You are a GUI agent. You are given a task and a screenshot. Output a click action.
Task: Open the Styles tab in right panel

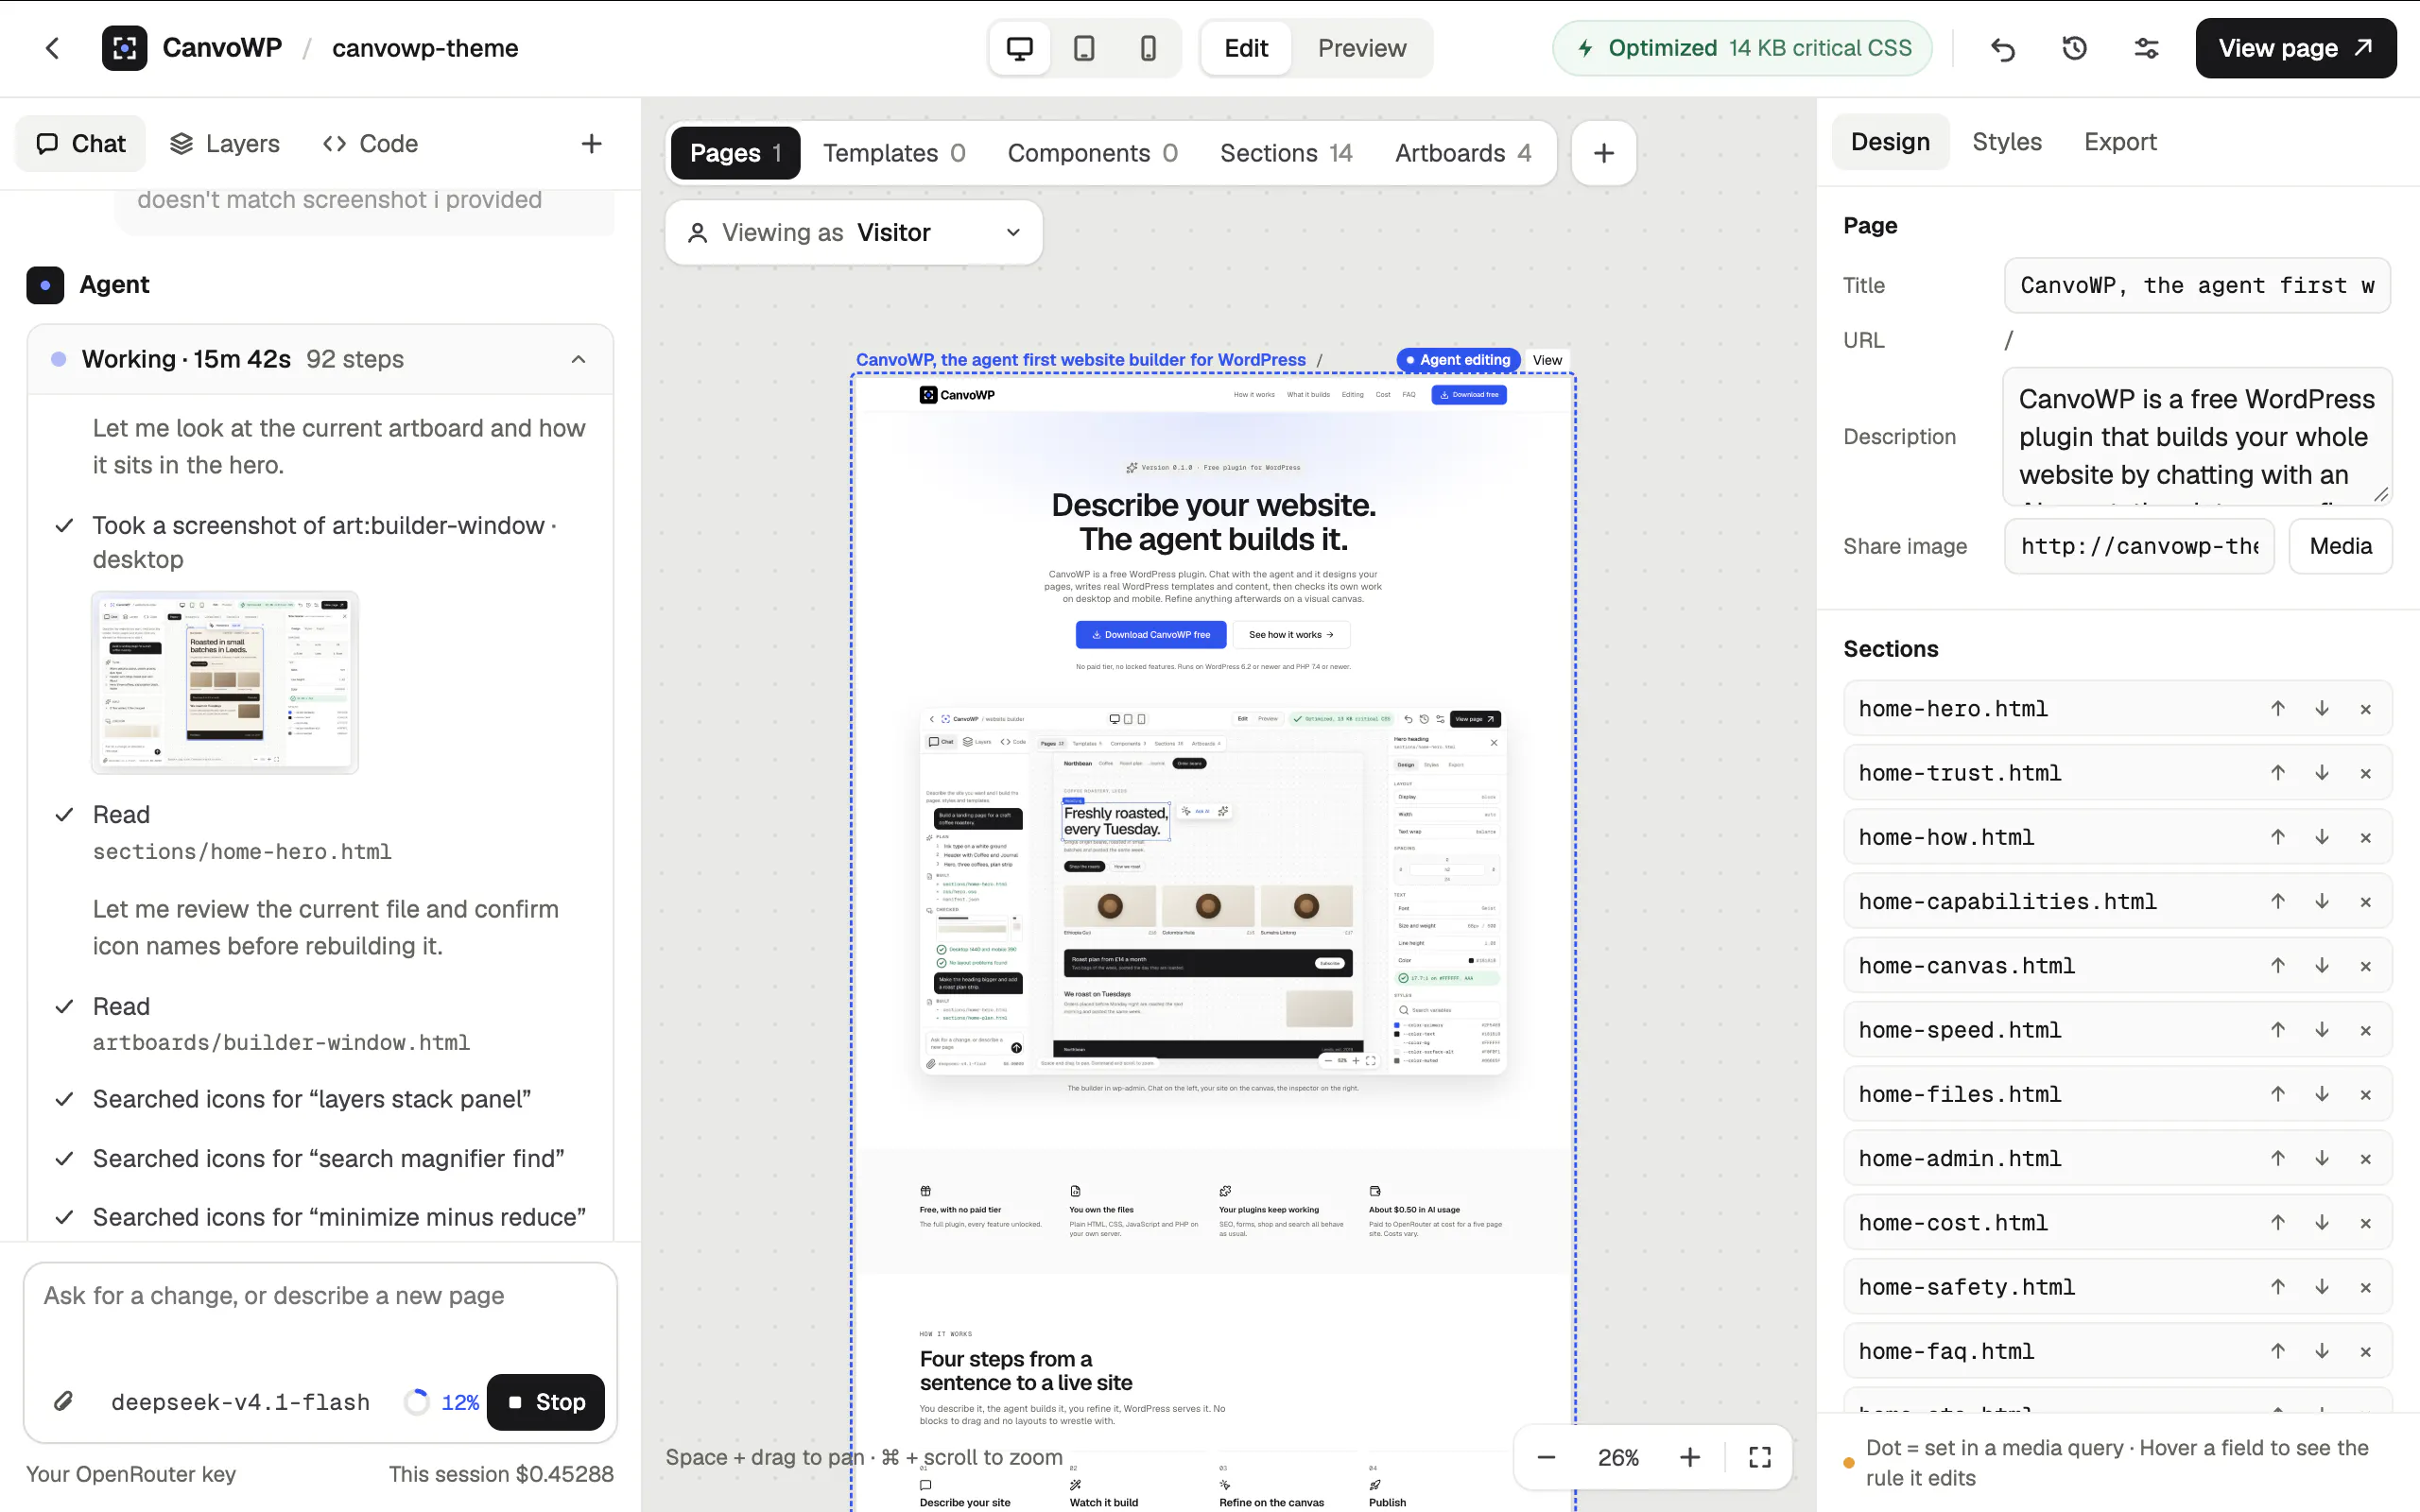(x=2006, y=142)
